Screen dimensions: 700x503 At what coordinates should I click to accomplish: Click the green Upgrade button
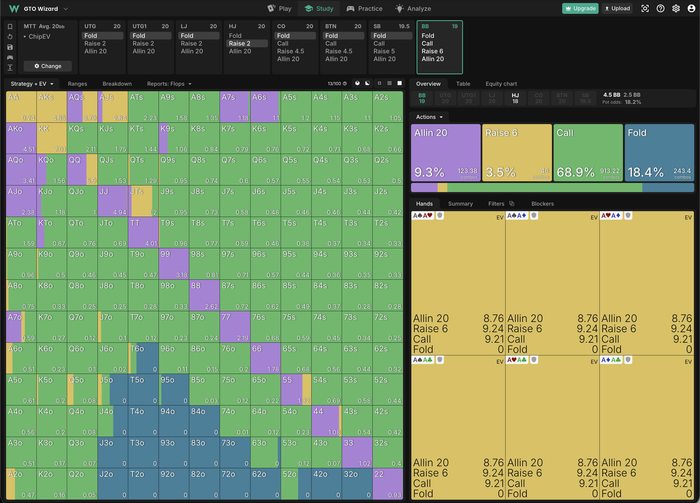point(580,8)
